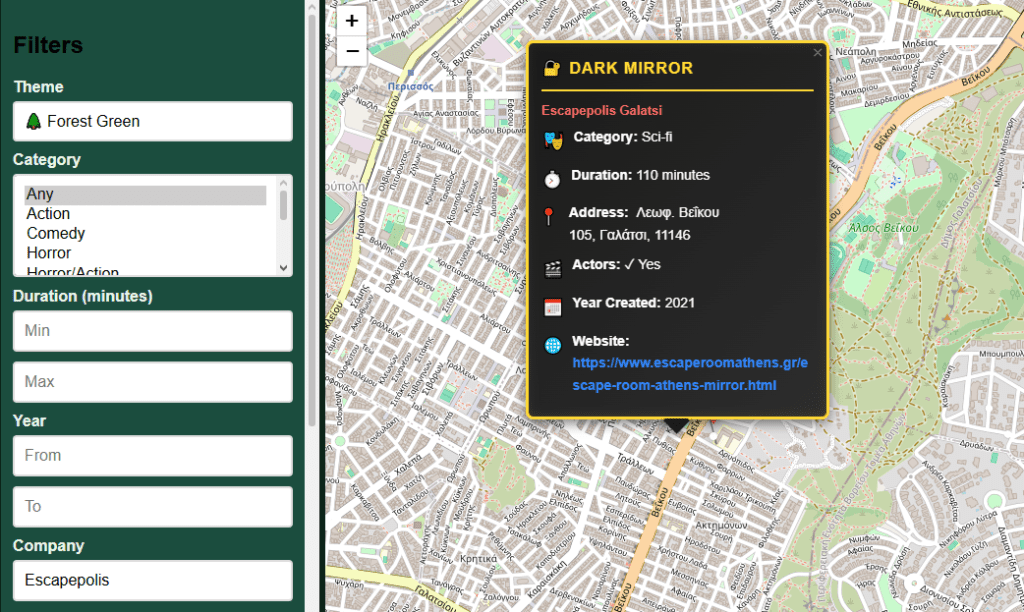
Task: Select Horror in the Category list
Action: click(x=48, y=253)
